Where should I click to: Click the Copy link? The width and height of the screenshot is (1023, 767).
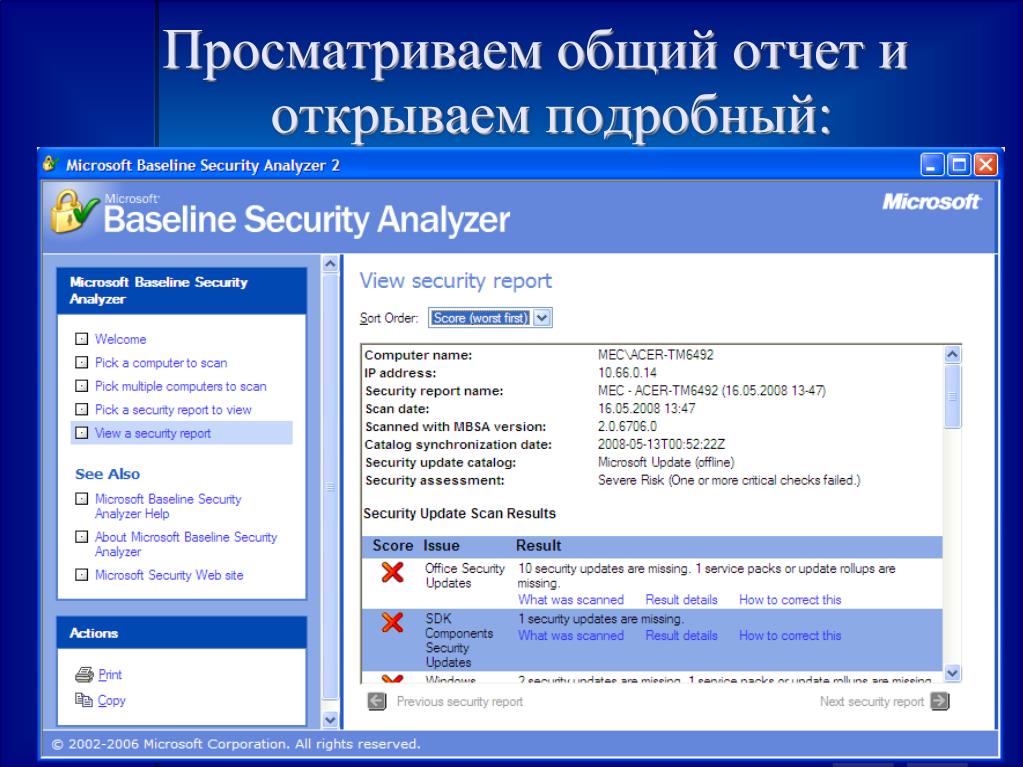(x=112, y=700)
